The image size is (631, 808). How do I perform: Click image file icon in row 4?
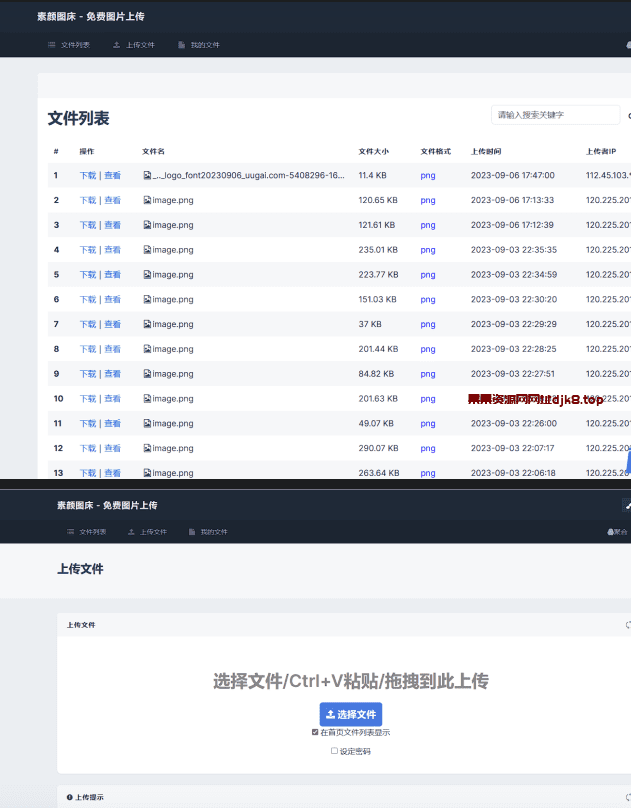[x=147, y=249]
